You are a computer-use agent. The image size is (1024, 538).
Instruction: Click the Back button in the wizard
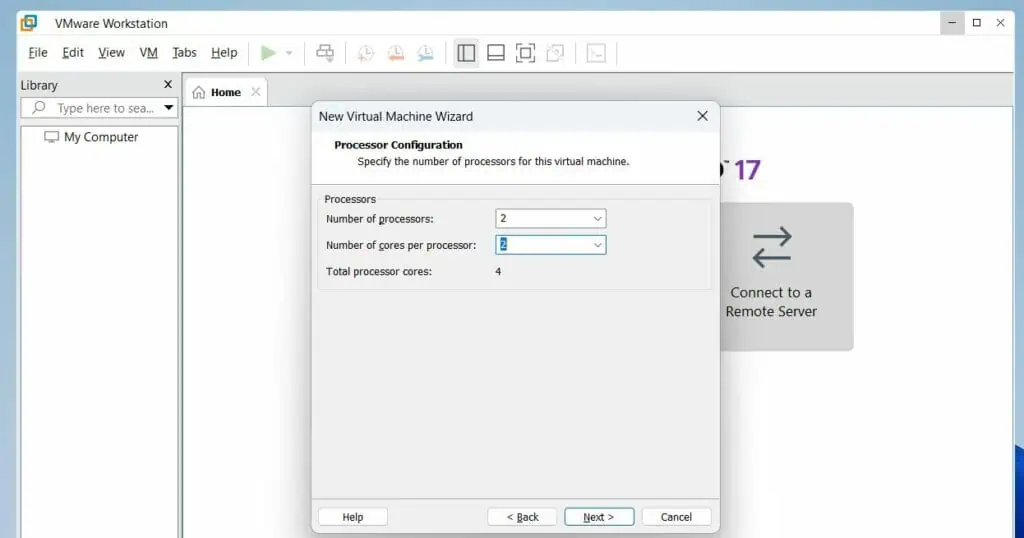click(x=522, y=516)
